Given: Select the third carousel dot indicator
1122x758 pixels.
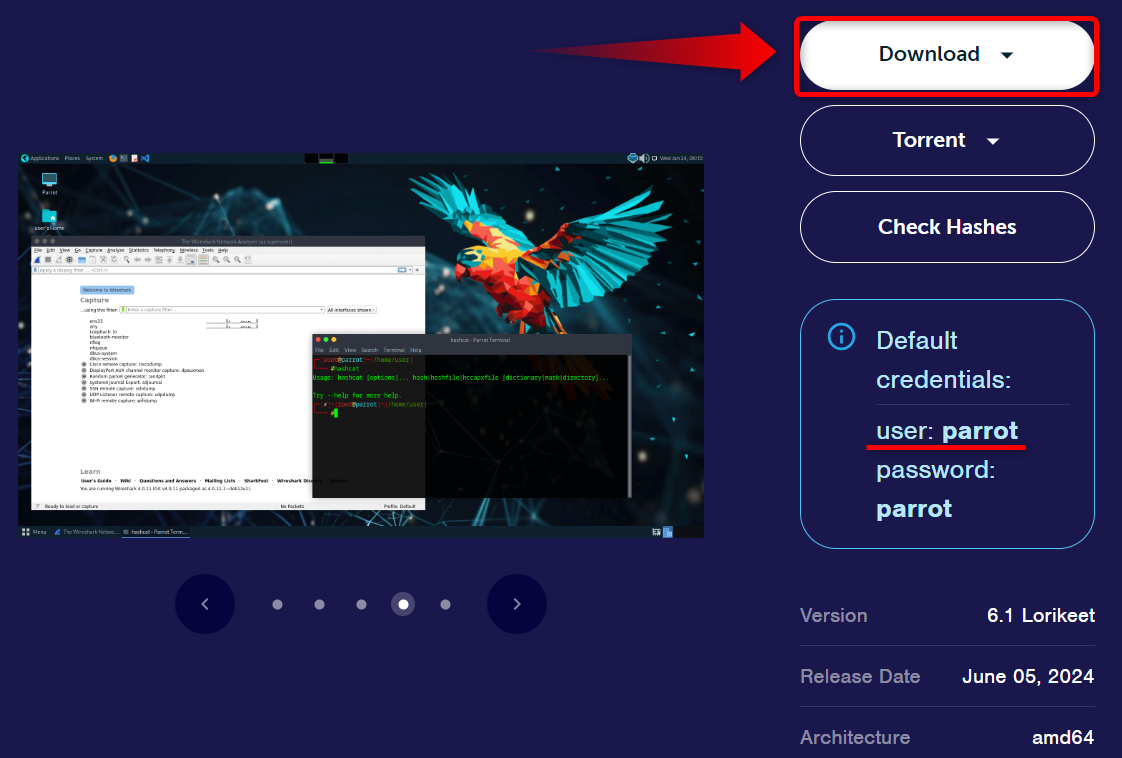Looking at the screenshot, I should pyautogui.click(x=361, y=605).
